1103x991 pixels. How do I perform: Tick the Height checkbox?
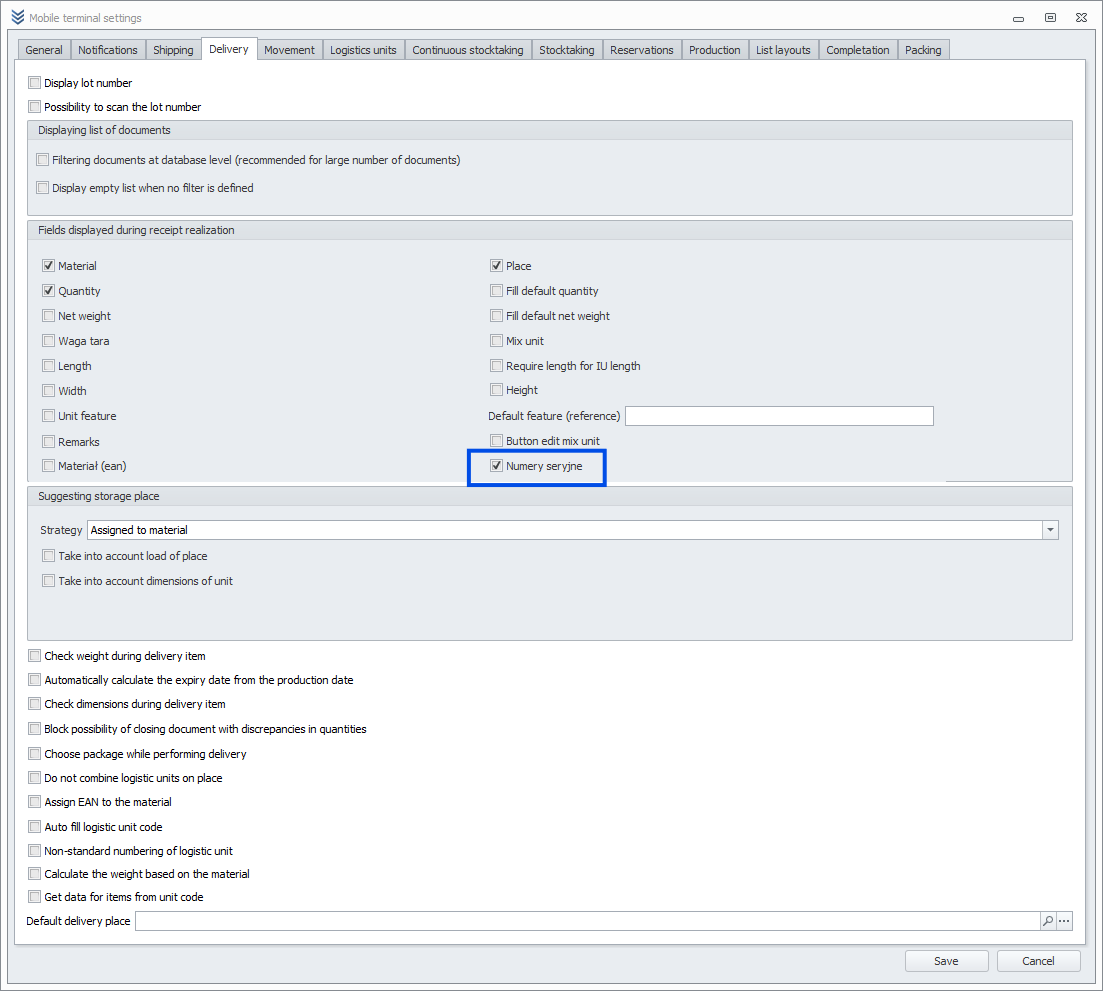497,390
